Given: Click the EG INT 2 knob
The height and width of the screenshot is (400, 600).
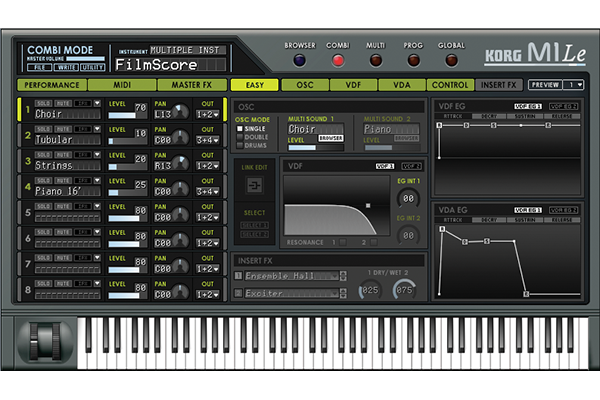Looking at the screenshot, I should point(408,235).
